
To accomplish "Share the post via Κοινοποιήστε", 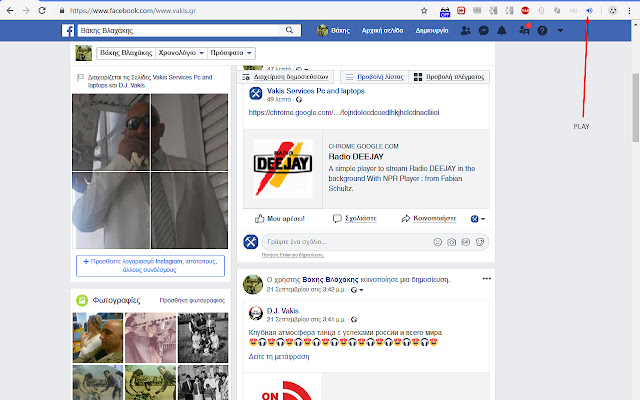I will [429, 219].
